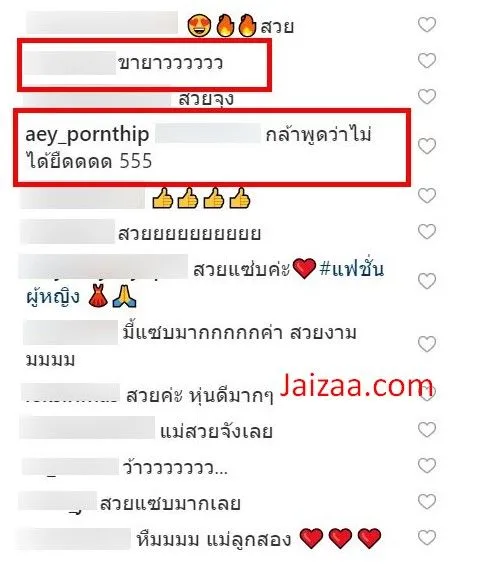Heart the แม่ลูกสอง three-hearts comment
The height and width of the screenshot is (564, 489).
click(427, 538)
